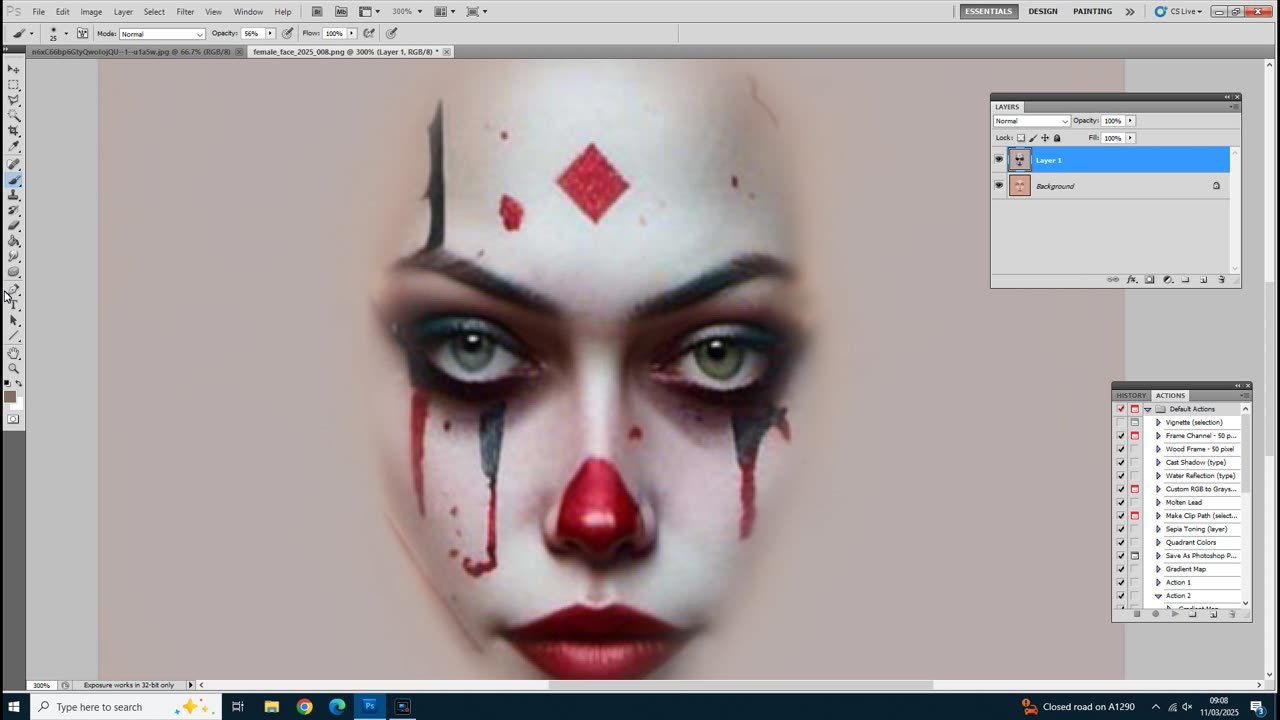Switch to the Painting workspace
Viewport: 1280px width, 720px height.
point(1092,12)
